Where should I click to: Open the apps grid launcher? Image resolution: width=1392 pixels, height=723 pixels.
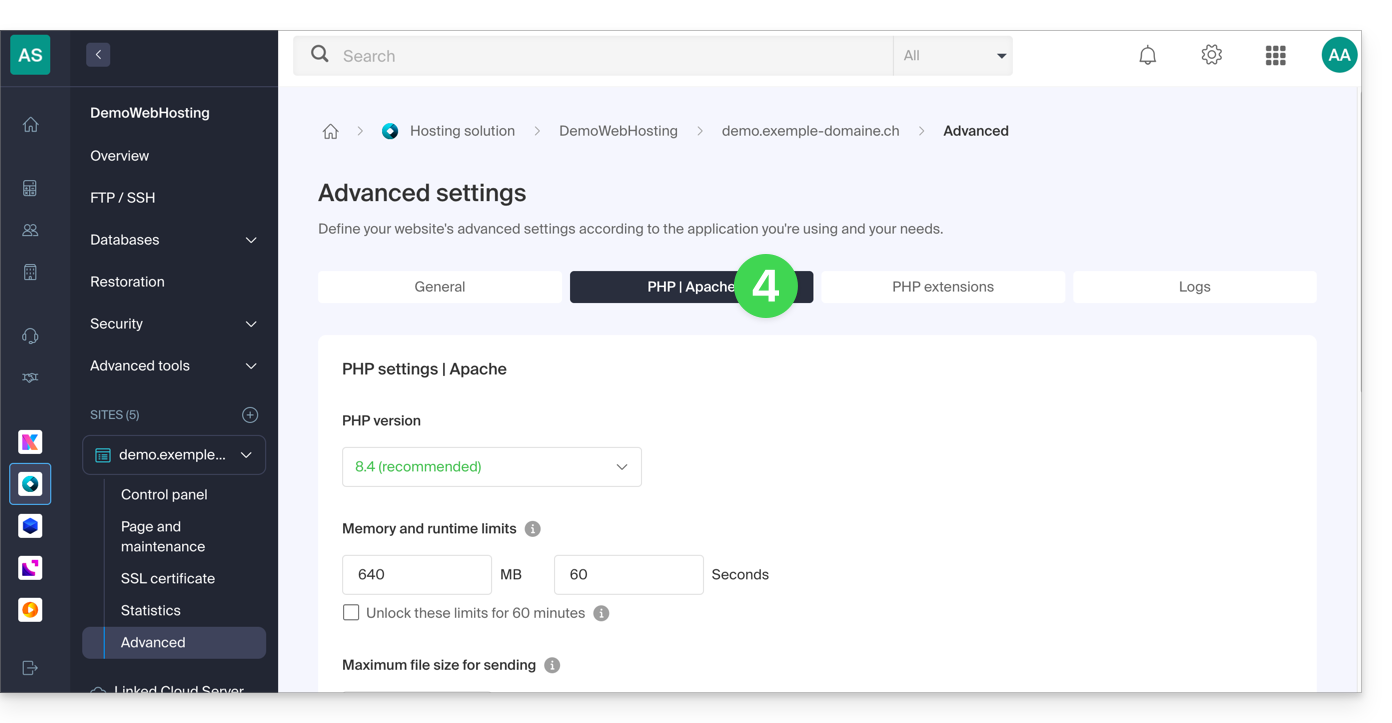(1275, 56)
